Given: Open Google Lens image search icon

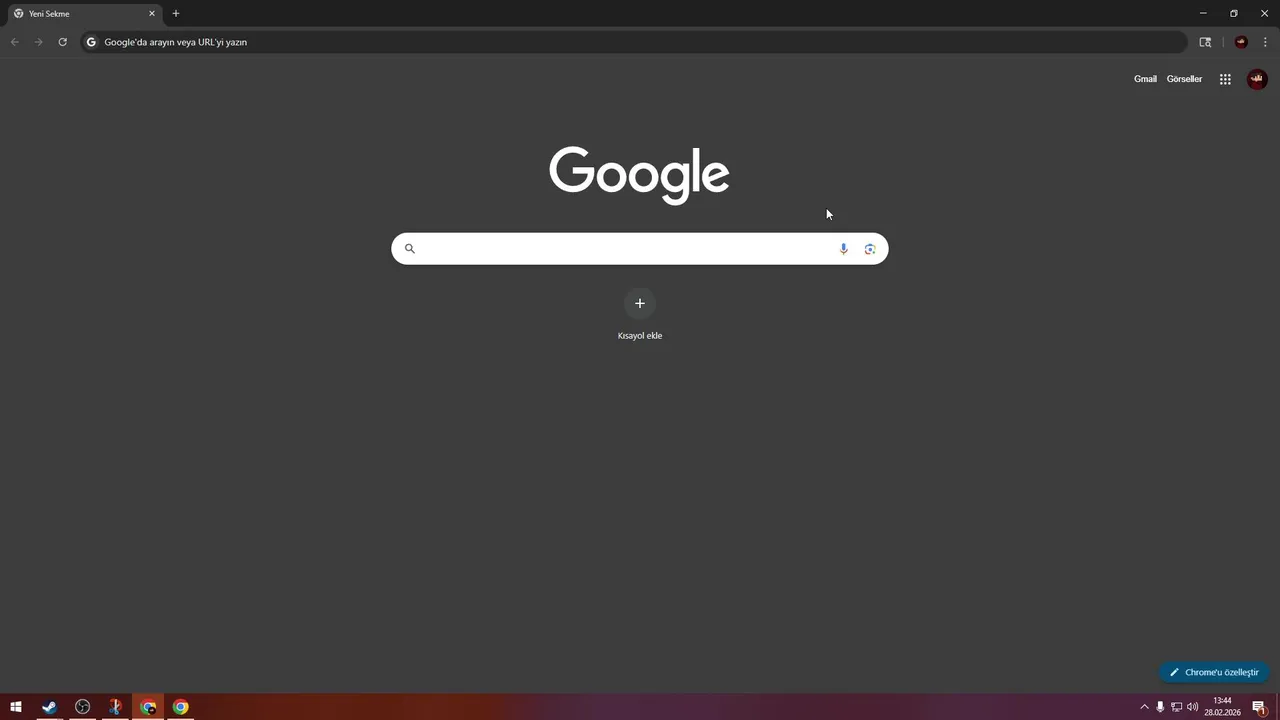Looking at the screenshot, I should (x=870, y=249).
